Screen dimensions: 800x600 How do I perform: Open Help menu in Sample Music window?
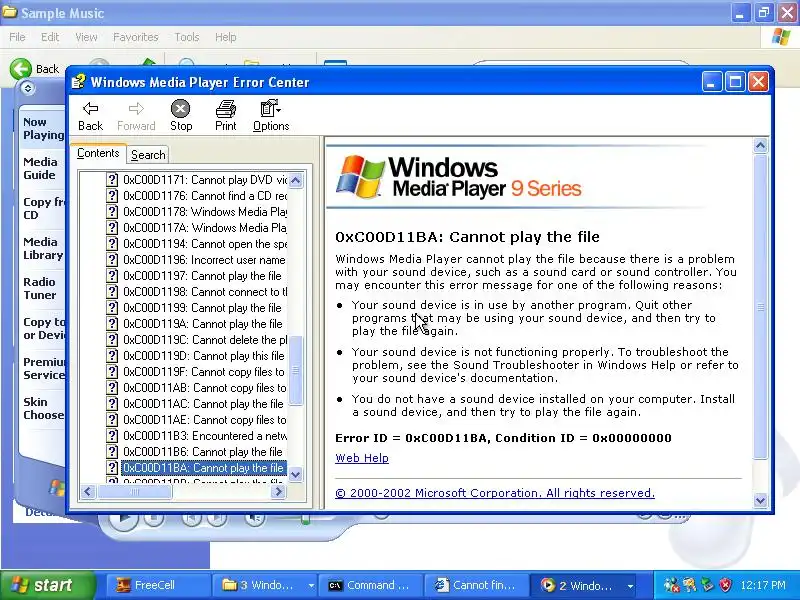(226, 37)
